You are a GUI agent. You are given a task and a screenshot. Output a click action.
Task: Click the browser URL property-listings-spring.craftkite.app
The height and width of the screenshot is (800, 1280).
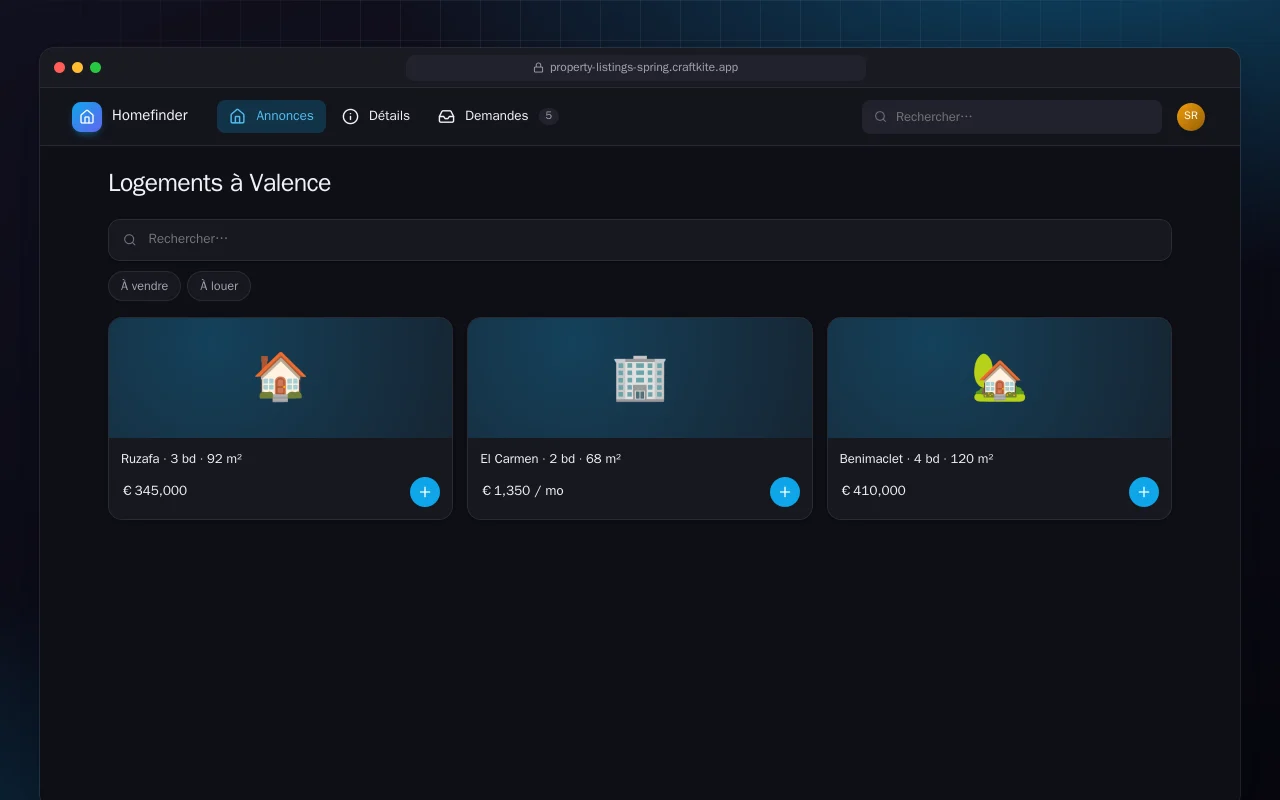click(x=644, y=68)
